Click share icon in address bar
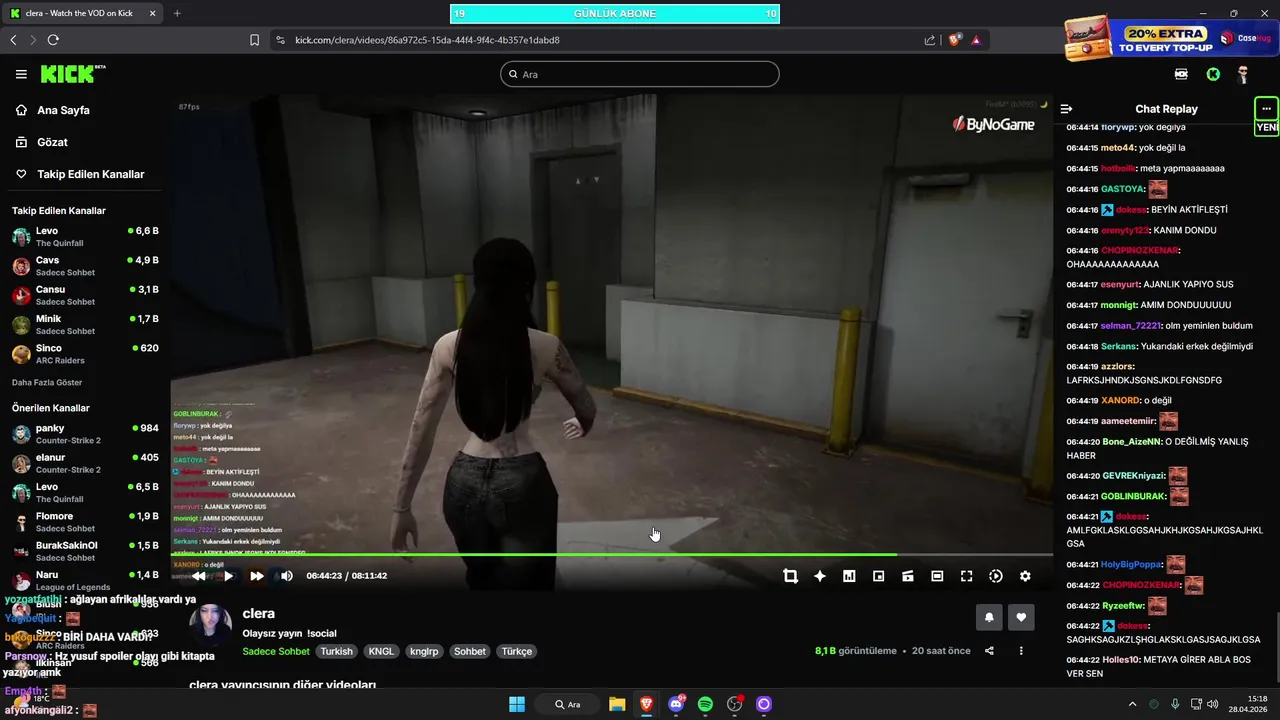 pyautogui.click(x=930, y=40)
